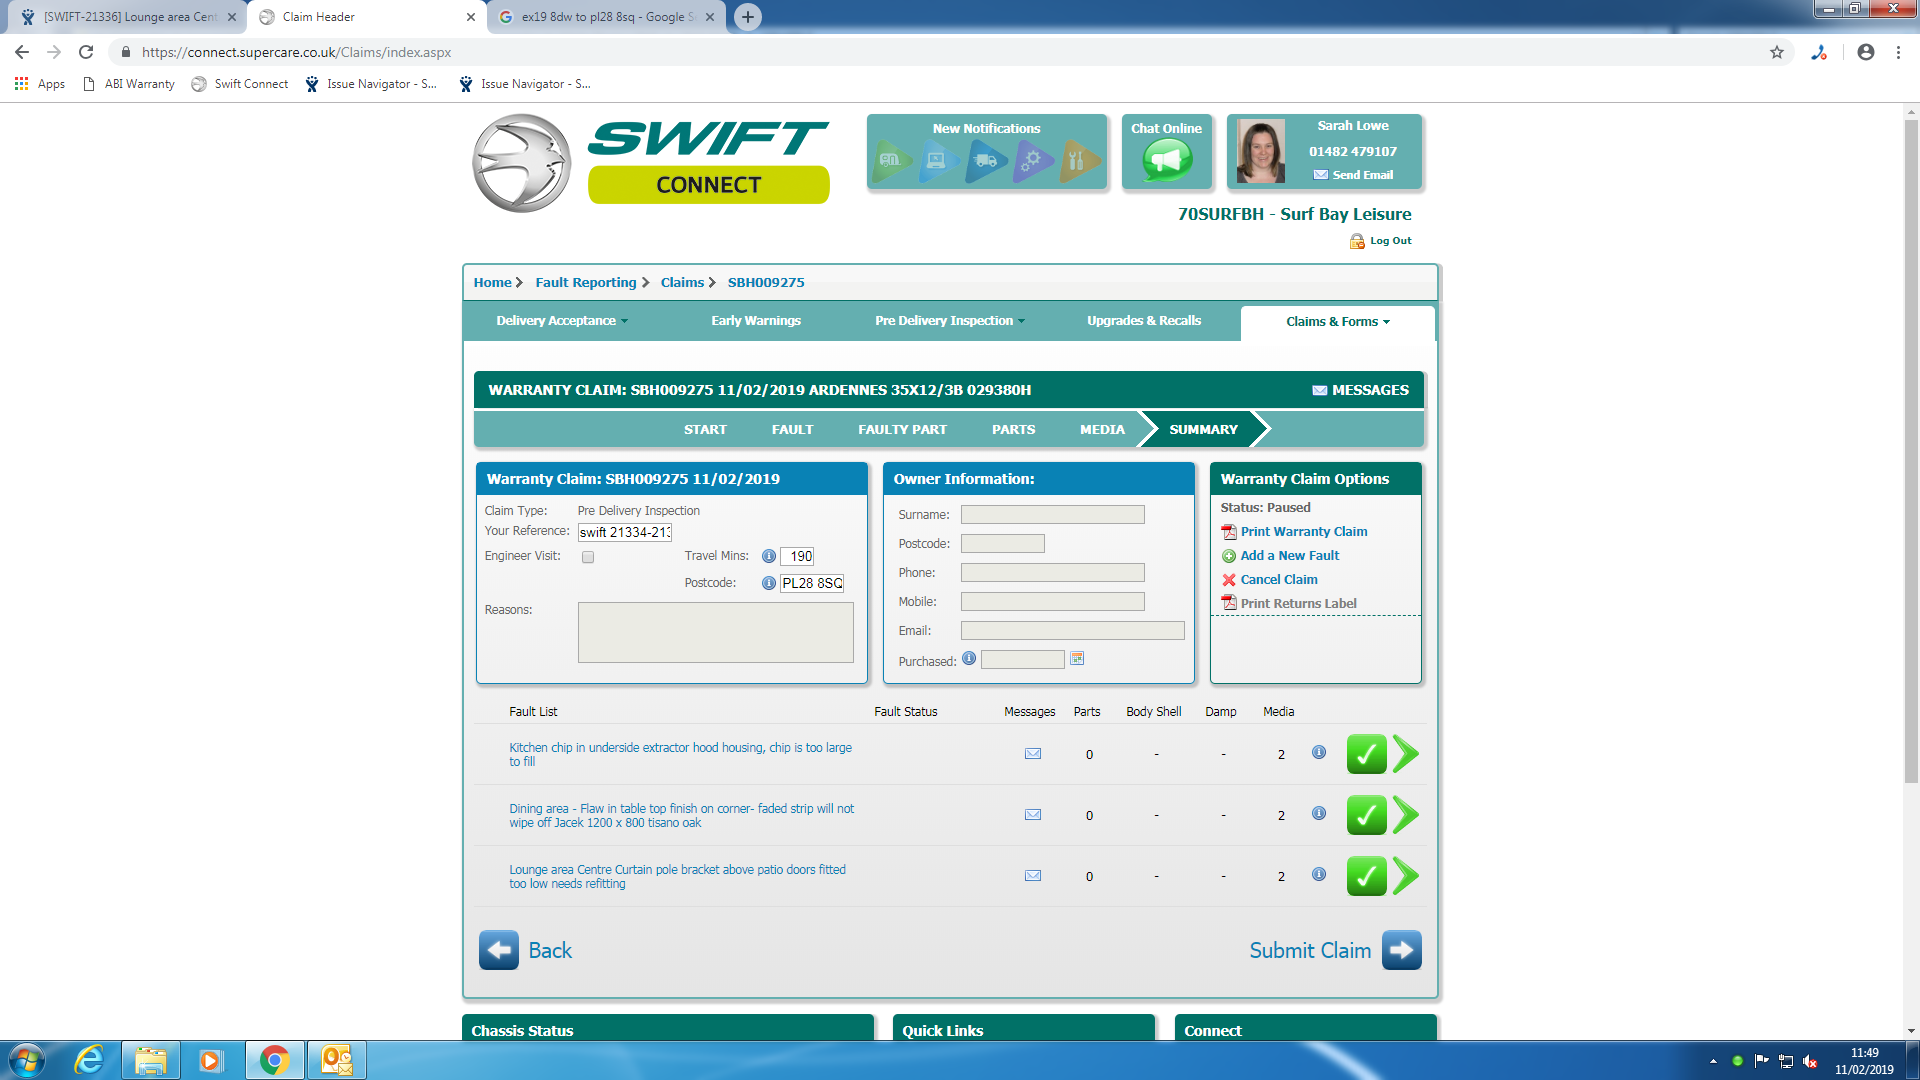Open message envelope for Kitchen chip fault

tap(1033, 754)
